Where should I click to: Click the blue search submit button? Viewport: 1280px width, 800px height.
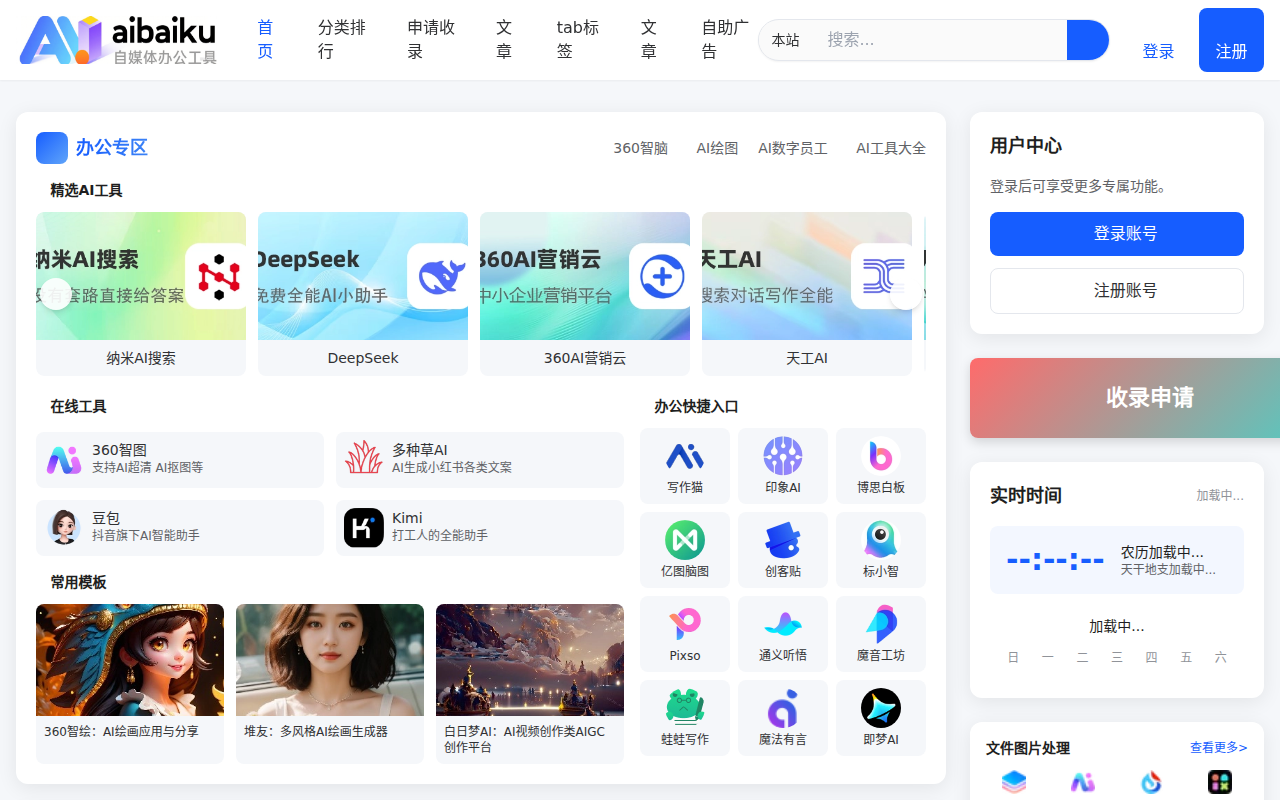(x=1088, y=40)
